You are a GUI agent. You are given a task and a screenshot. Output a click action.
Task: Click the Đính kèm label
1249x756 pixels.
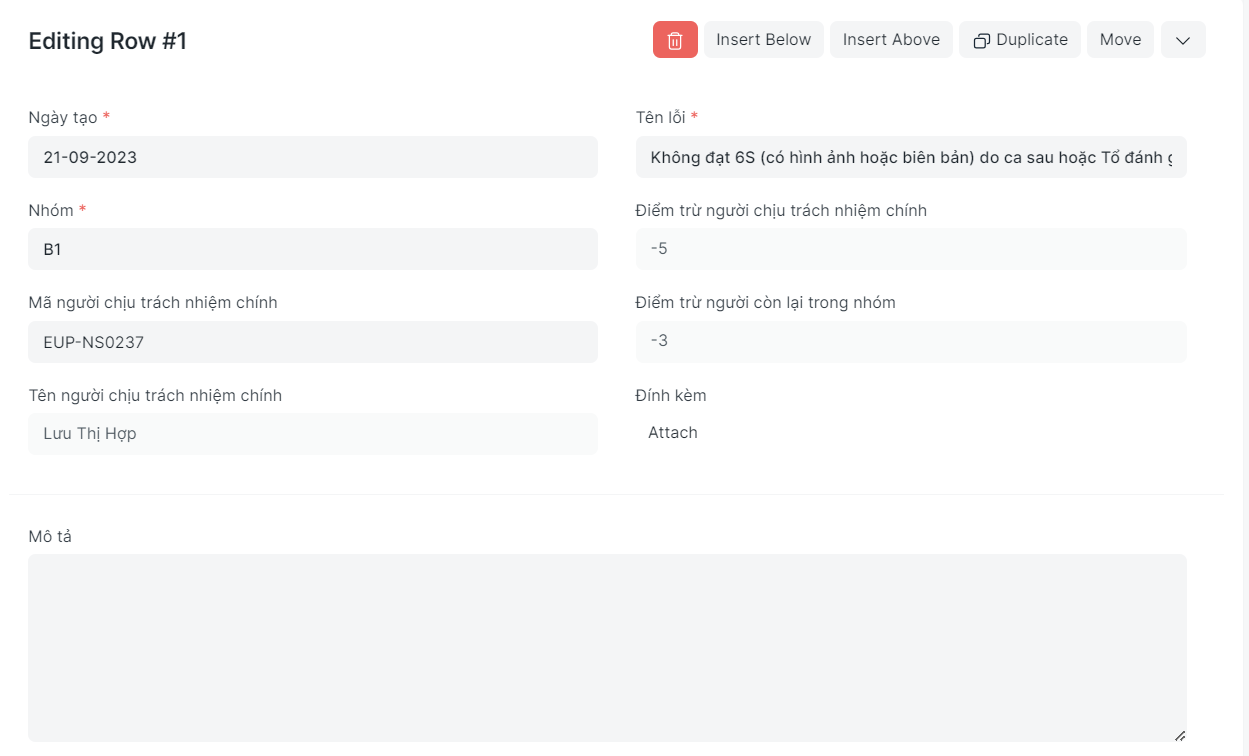pos(671,395)
